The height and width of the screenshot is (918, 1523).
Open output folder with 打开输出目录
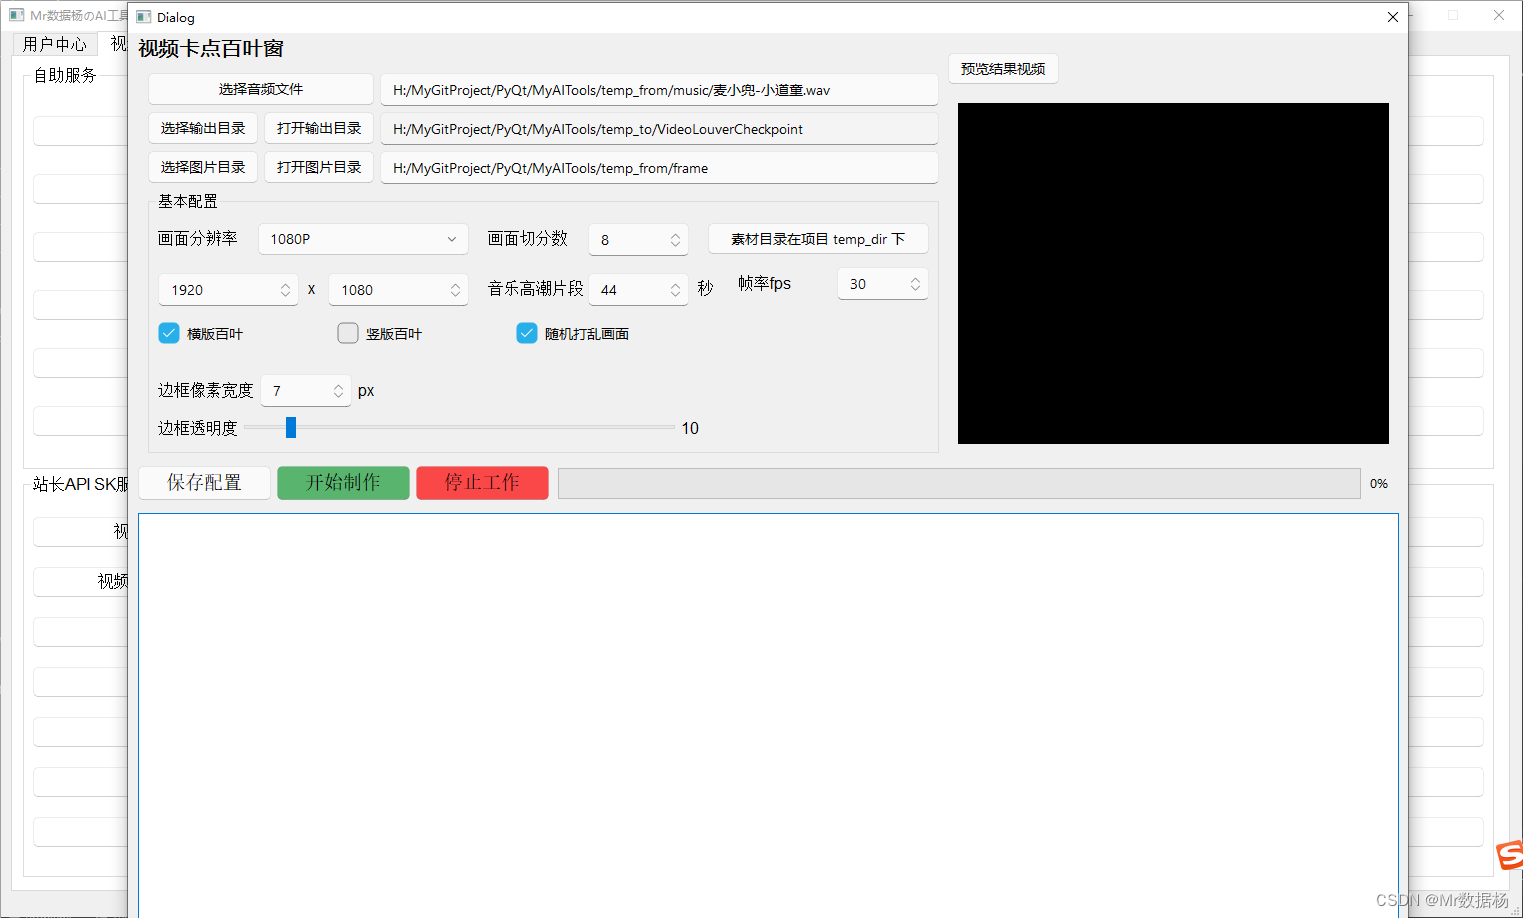(x=319, y=128)
